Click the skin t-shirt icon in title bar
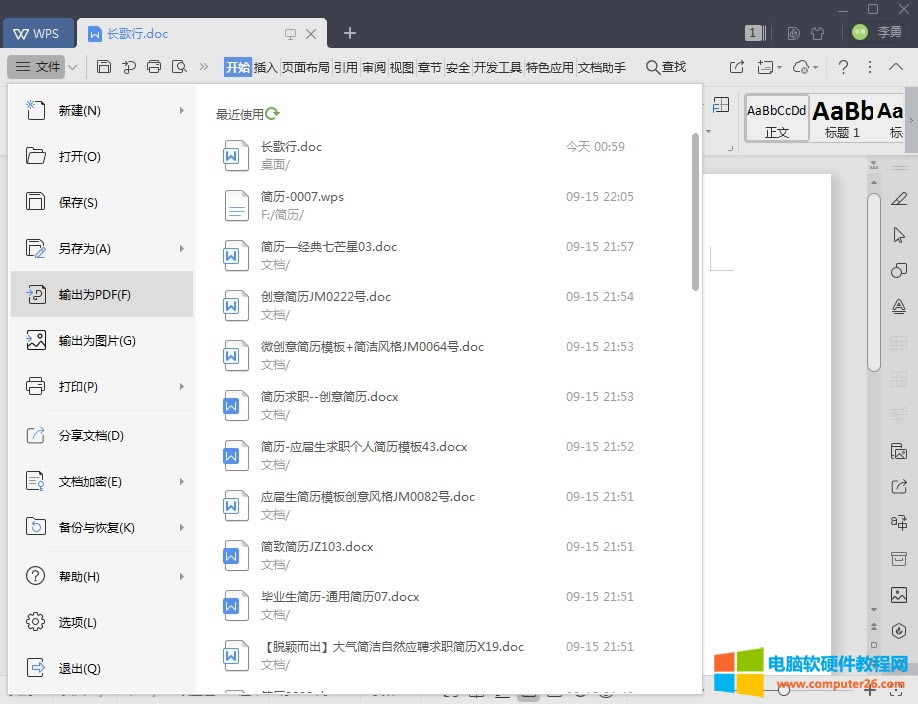 click(818, 33)
